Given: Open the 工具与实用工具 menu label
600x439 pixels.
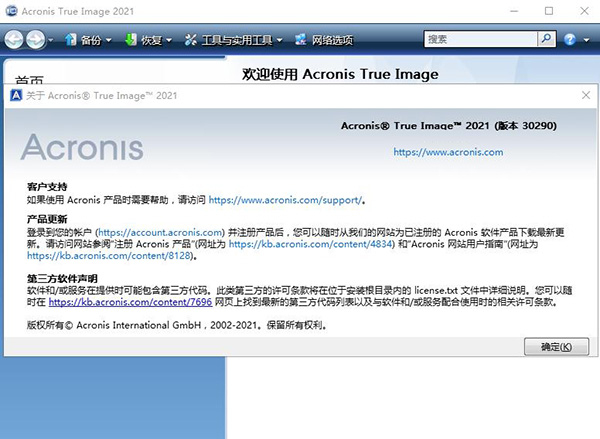Looking at the screenshot, I should [x=237, y=40].
